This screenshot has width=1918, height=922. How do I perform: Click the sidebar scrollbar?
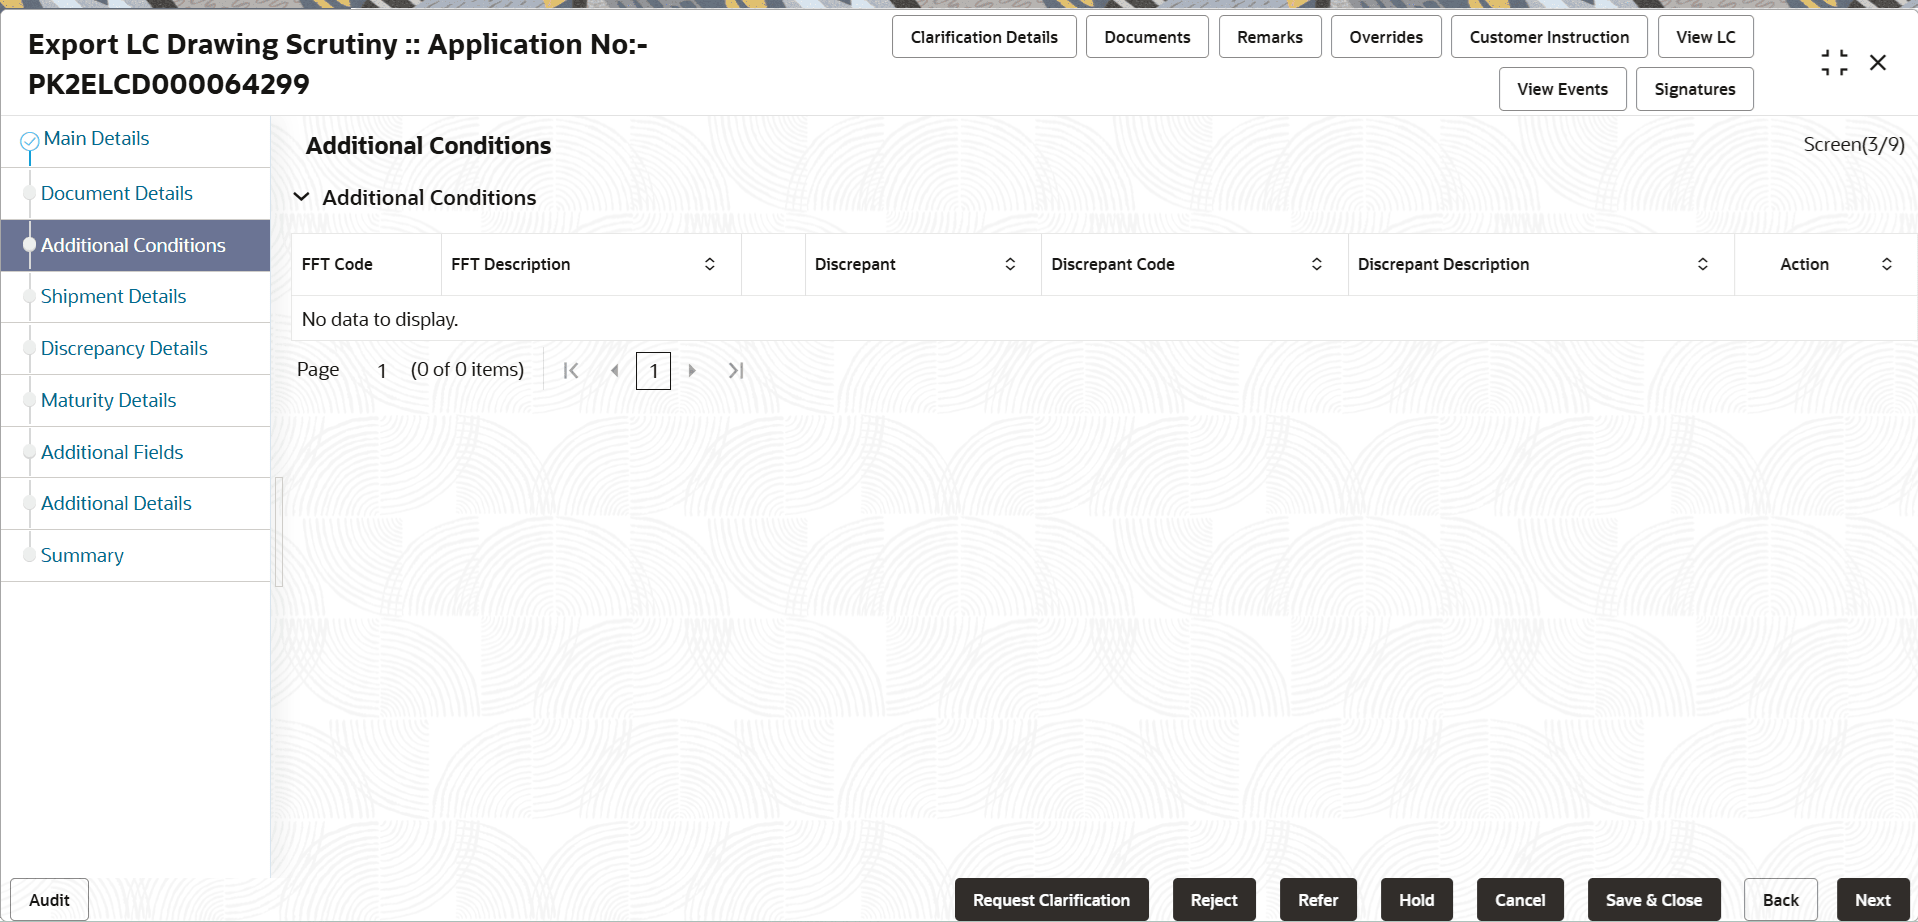click(x=280, y=532)
